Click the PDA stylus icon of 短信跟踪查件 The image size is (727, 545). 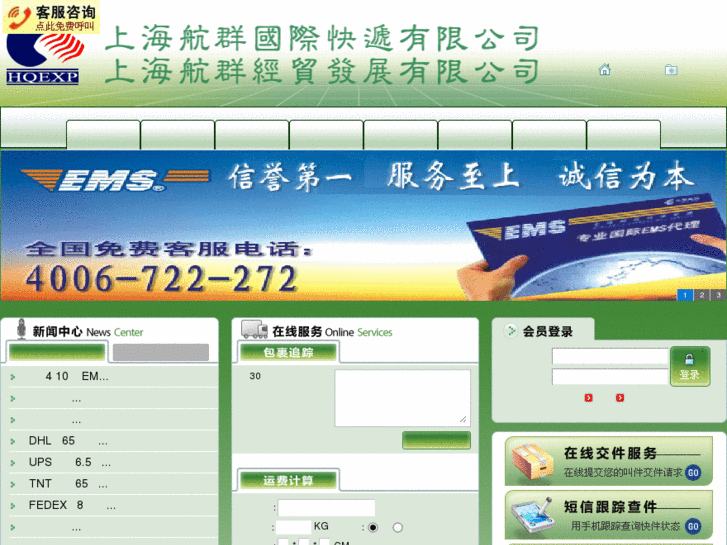coord(533,515)
